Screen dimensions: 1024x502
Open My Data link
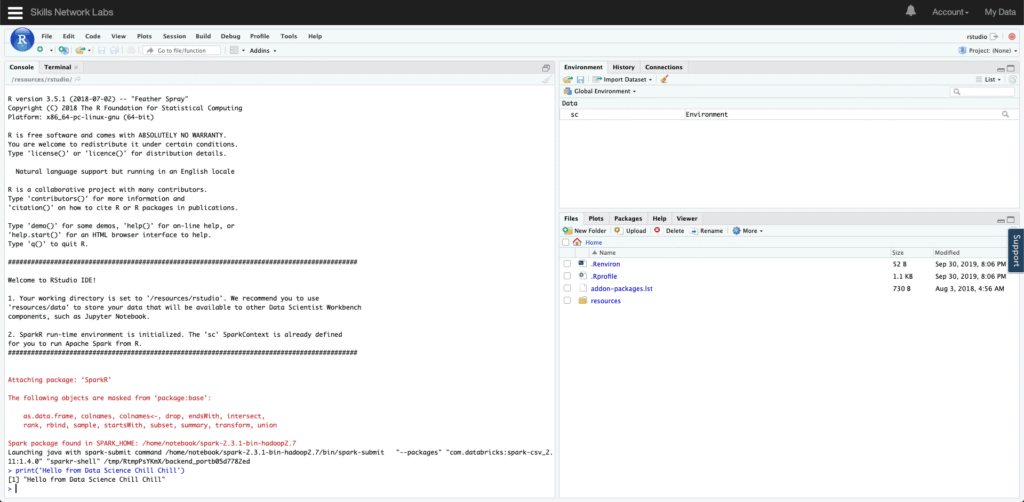(1000, 12)
